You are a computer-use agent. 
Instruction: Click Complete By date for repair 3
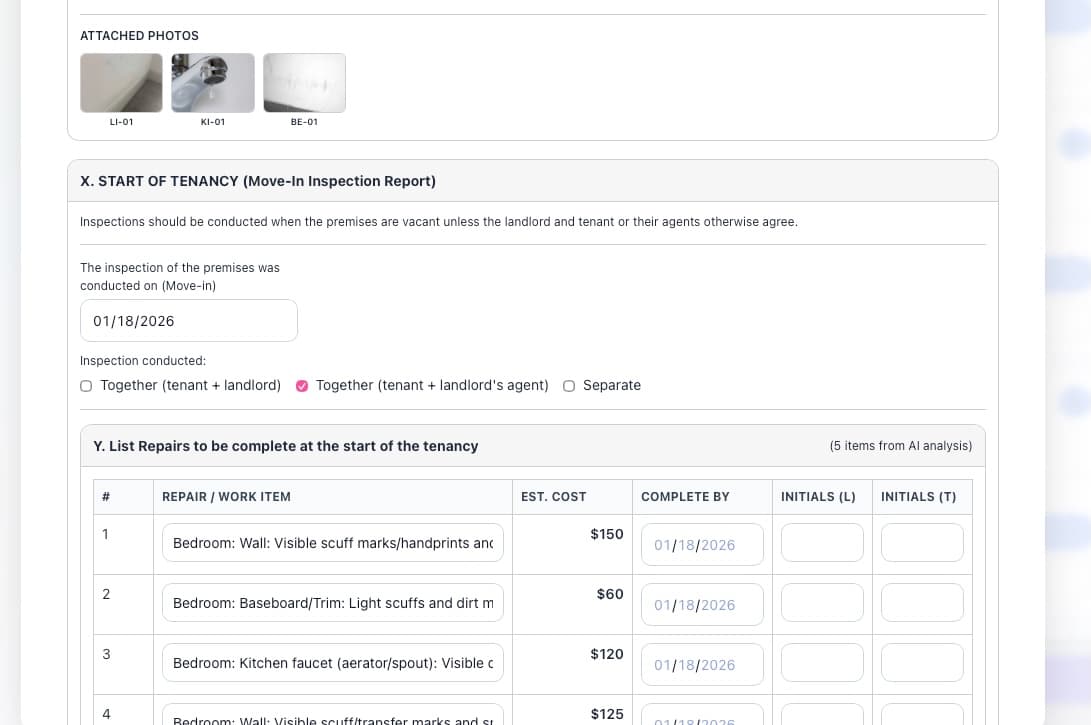pos(702,665)
